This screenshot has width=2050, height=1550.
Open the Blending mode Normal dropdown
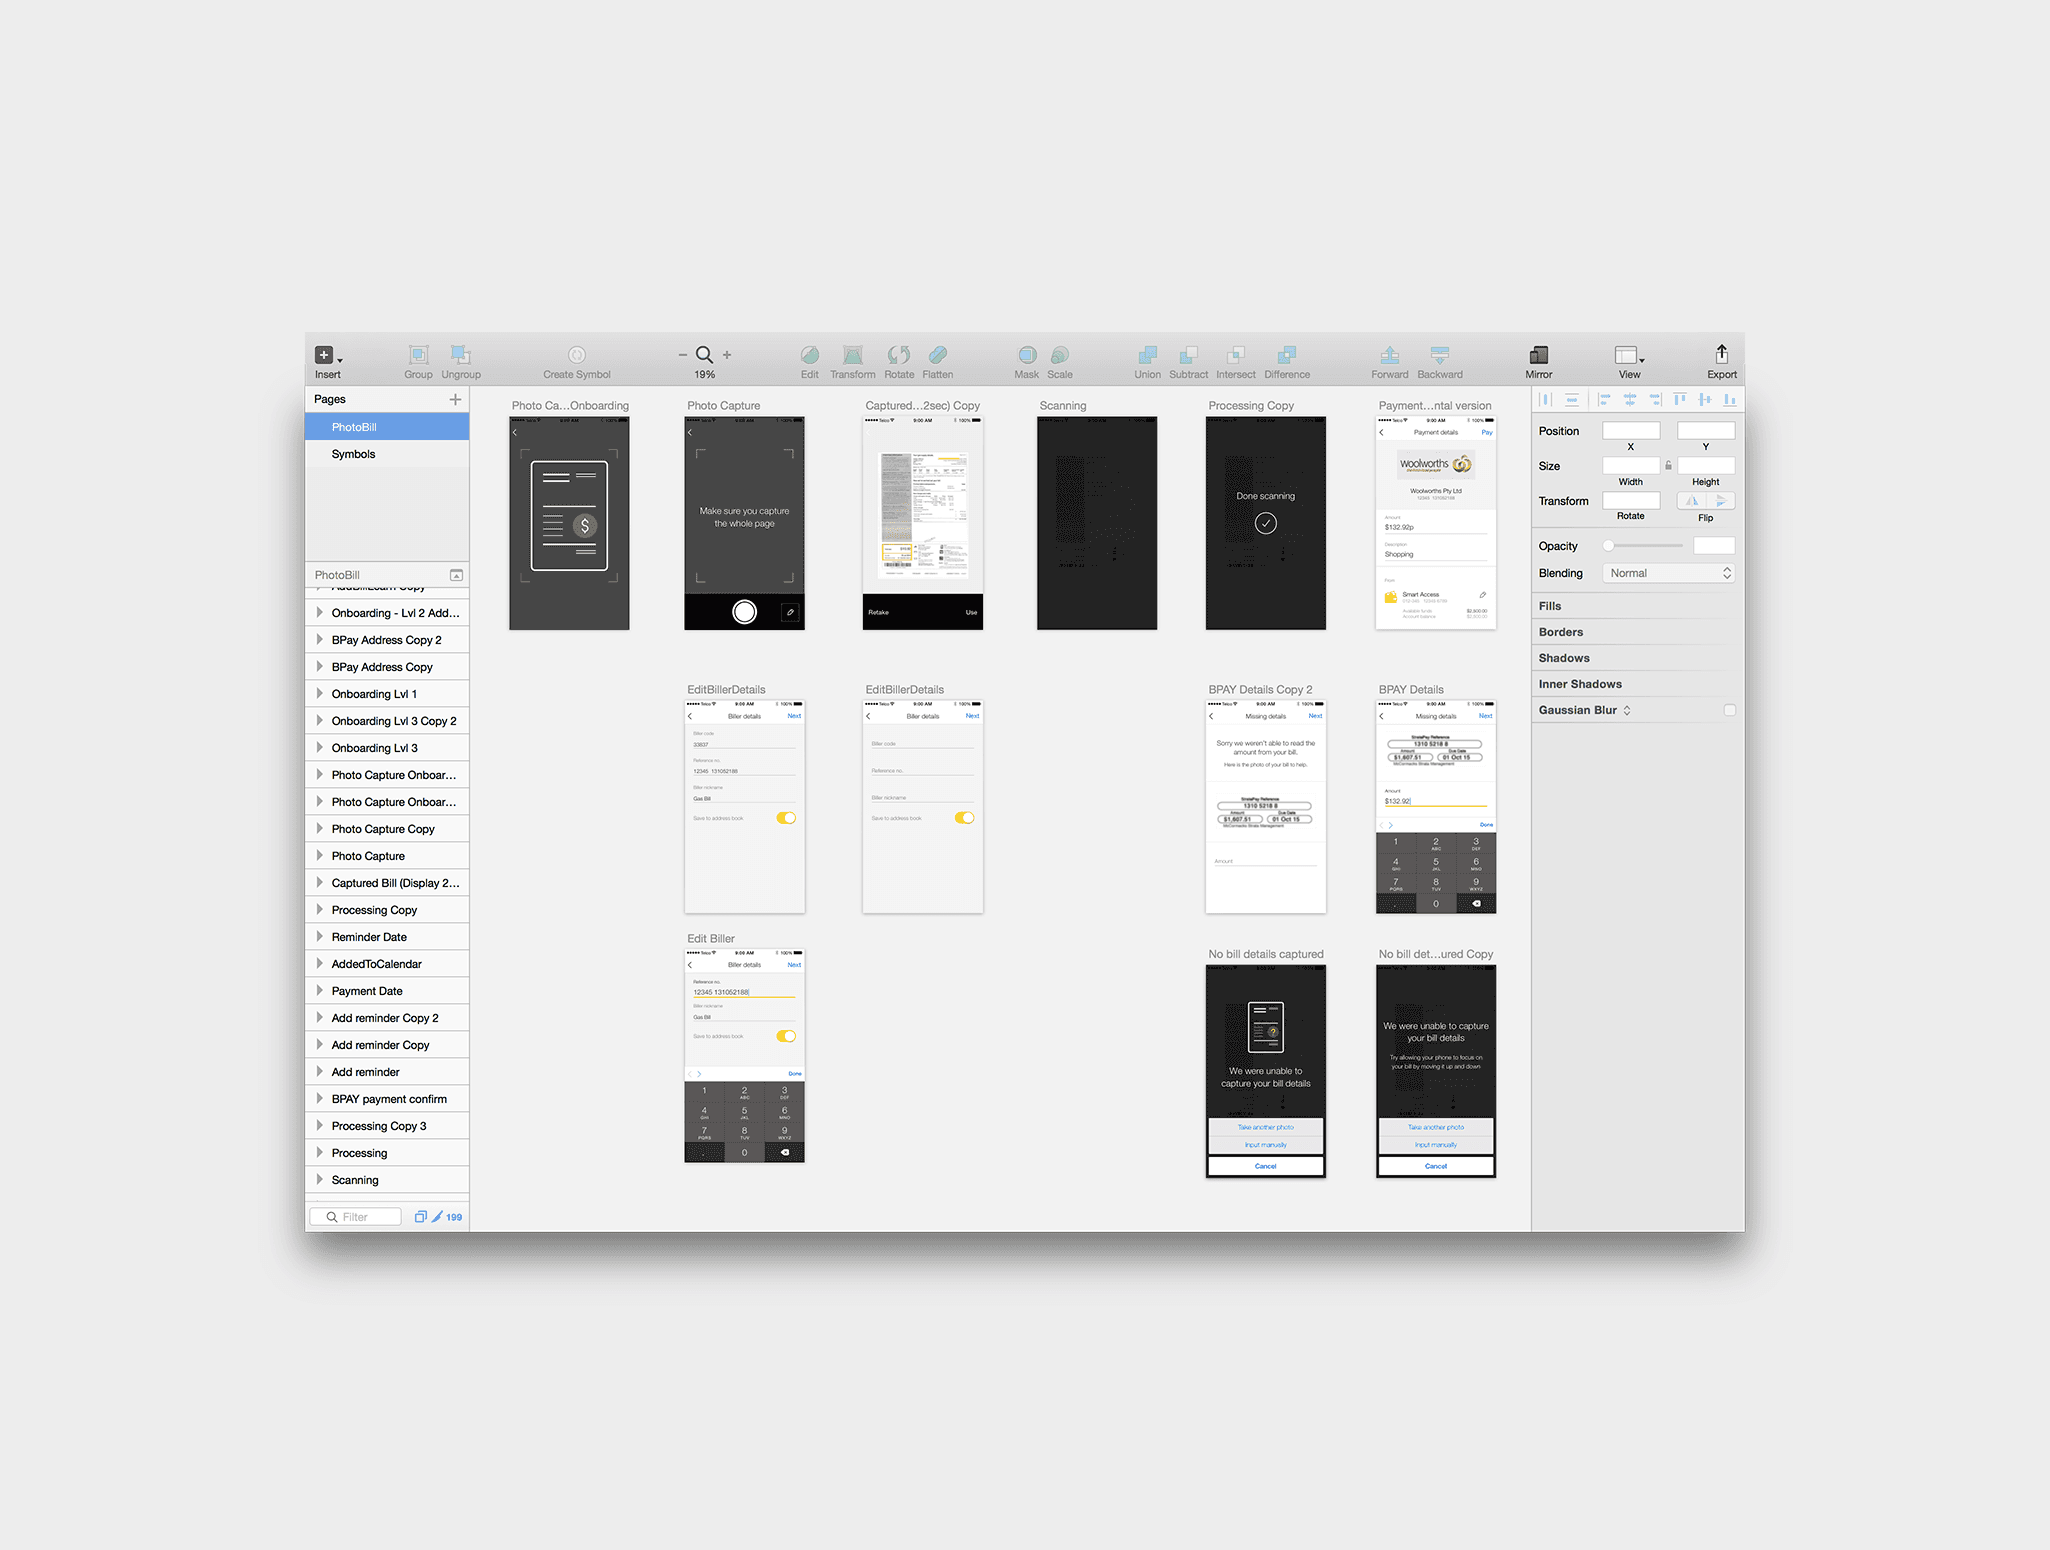1668,573
